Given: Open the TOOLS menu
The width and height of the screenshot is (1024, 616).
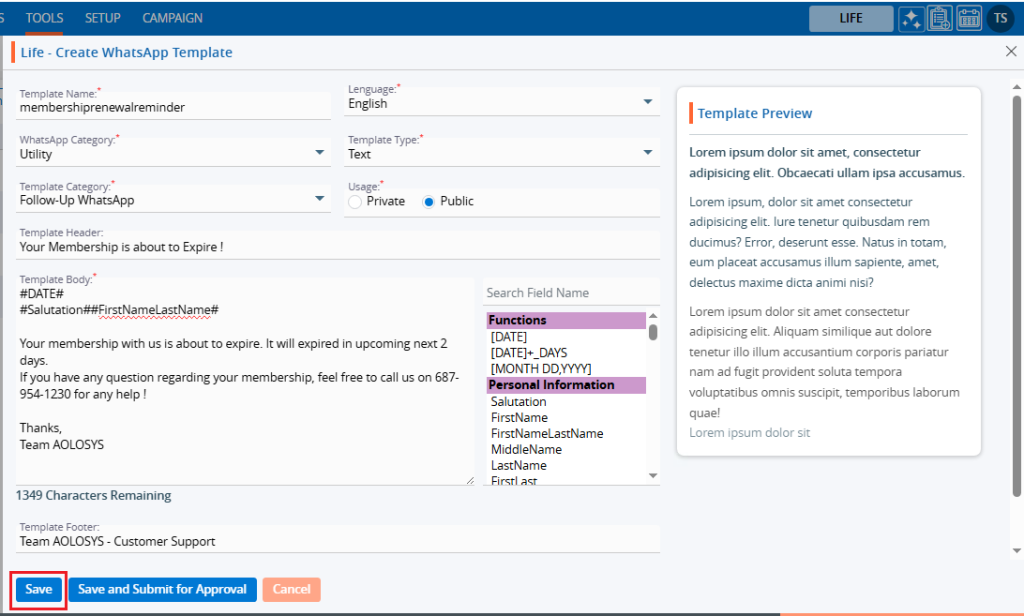Looking at the screenshot, I should pos(45,18).
